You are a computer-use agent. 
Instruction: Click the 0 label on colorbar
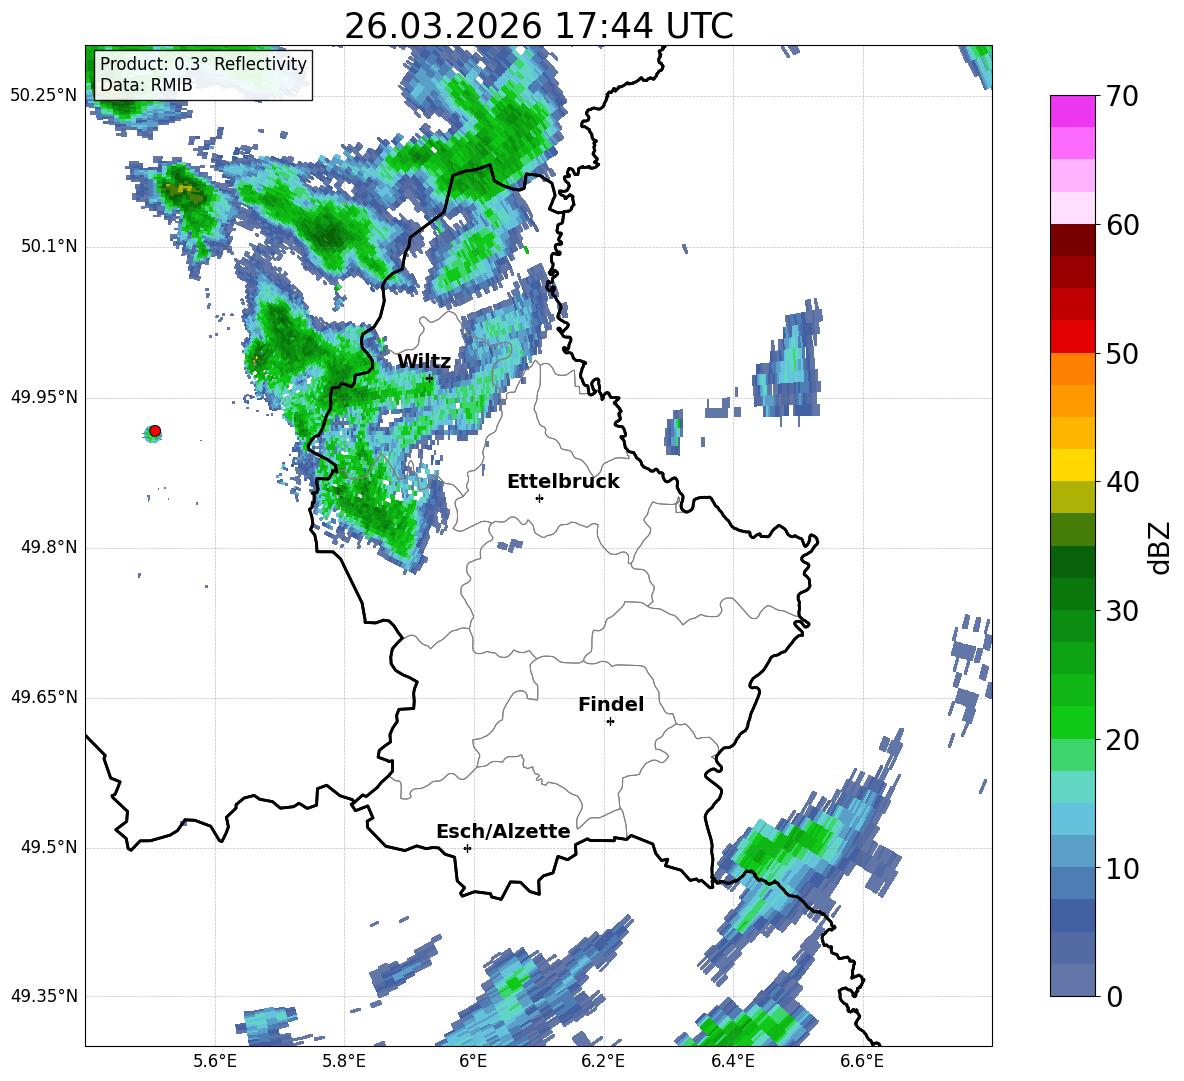1113,997
